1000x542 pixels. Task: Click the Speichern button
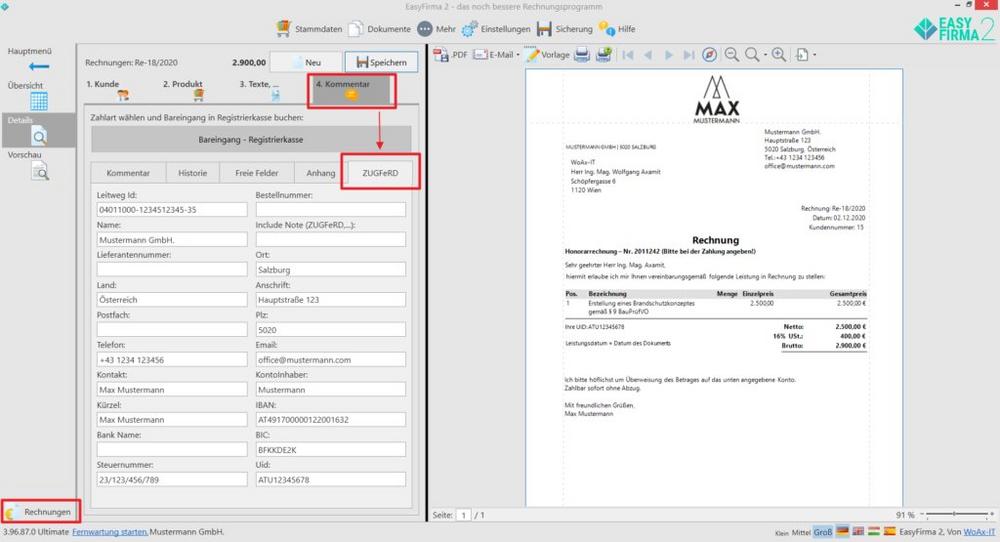point(381,62)
